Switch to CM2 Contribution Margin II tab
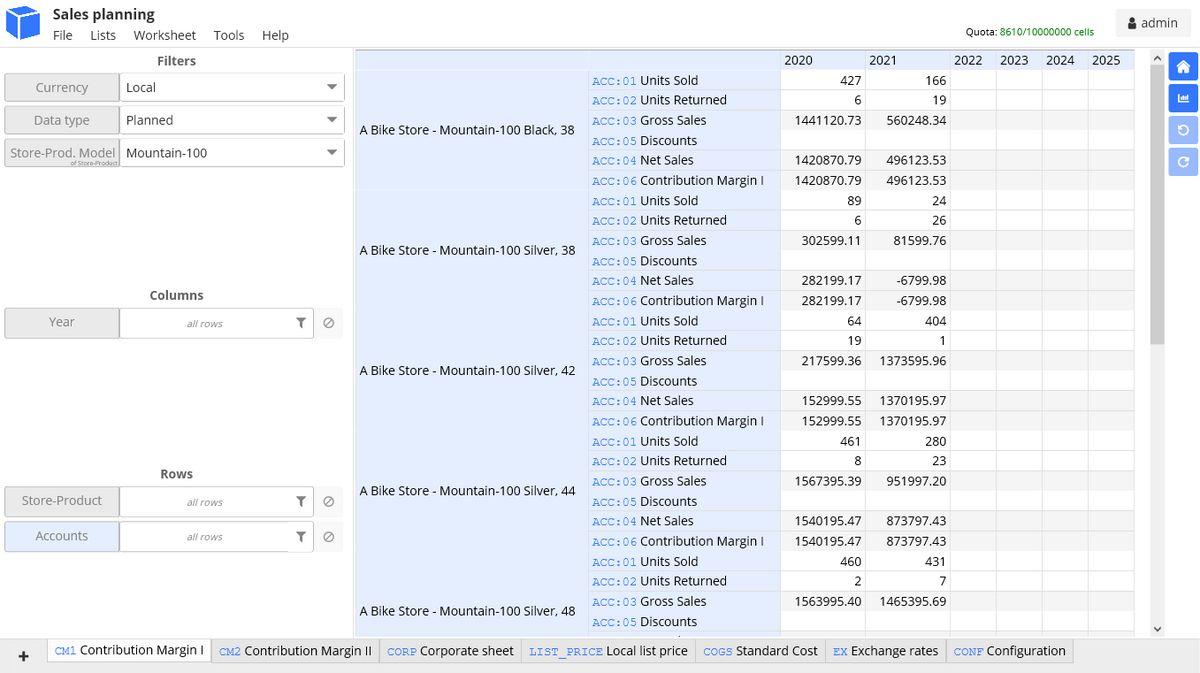 pyautogui.click(x=295, y=651)
